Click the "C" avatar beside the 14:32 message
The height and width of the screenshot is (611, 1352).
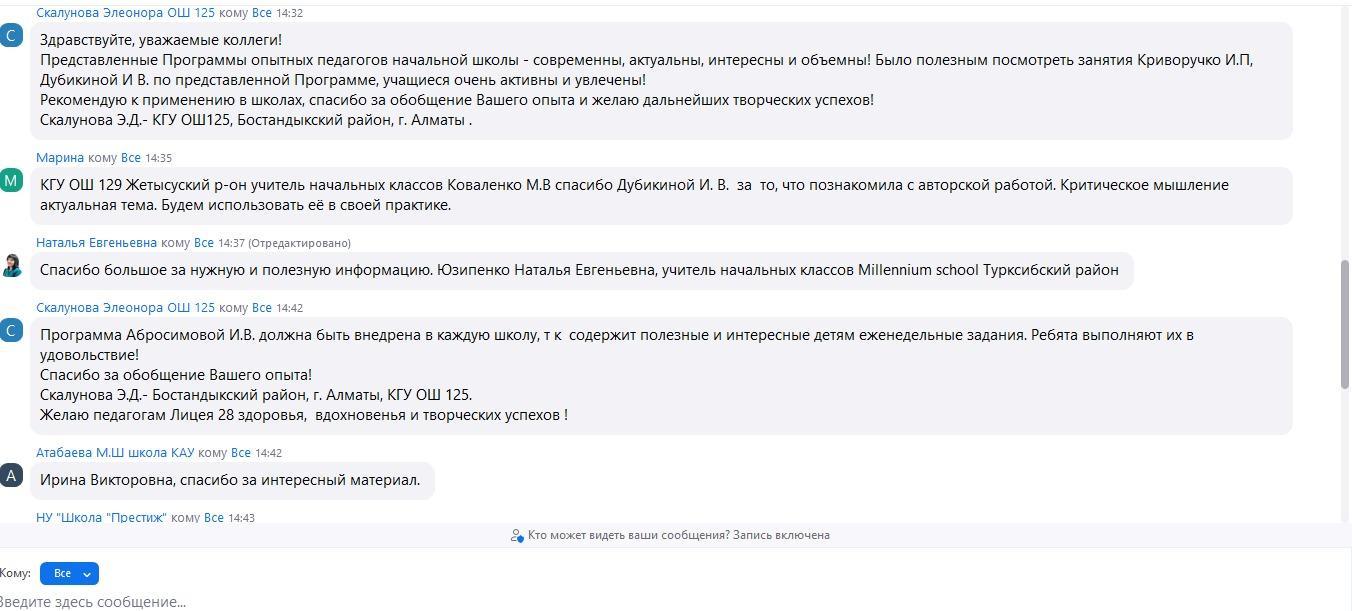pos(11,36)
